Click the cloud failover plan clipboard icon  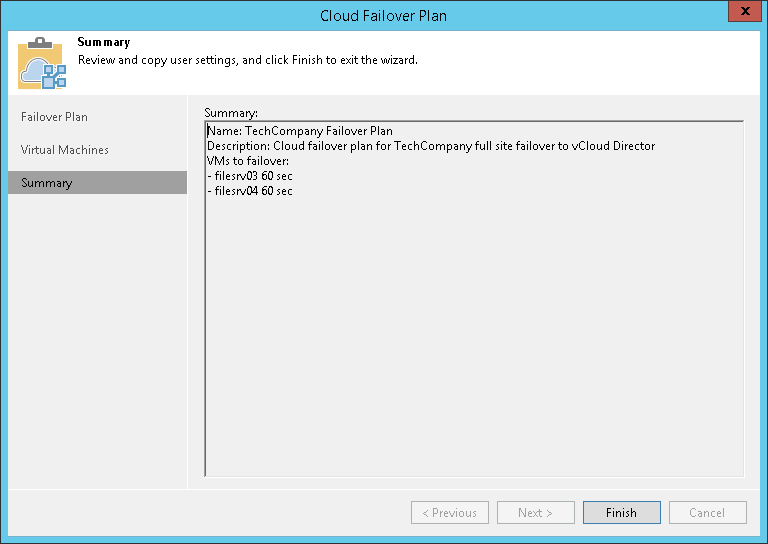pos(42,63)
